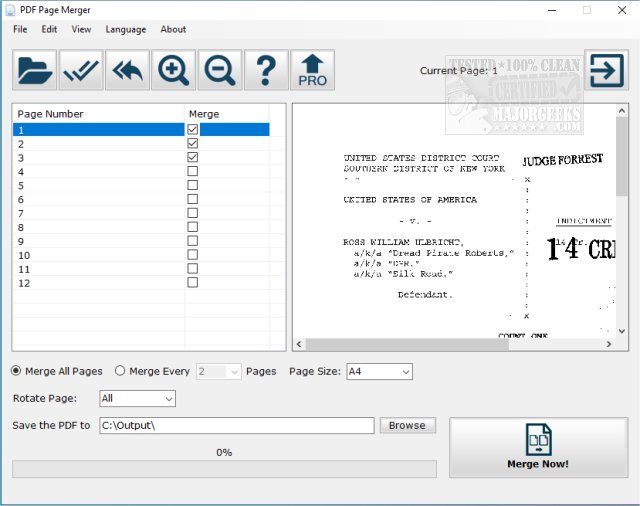Select all pages with double-check icon
The width and height of the screenshot is (640, 506).
click(81, 70)
